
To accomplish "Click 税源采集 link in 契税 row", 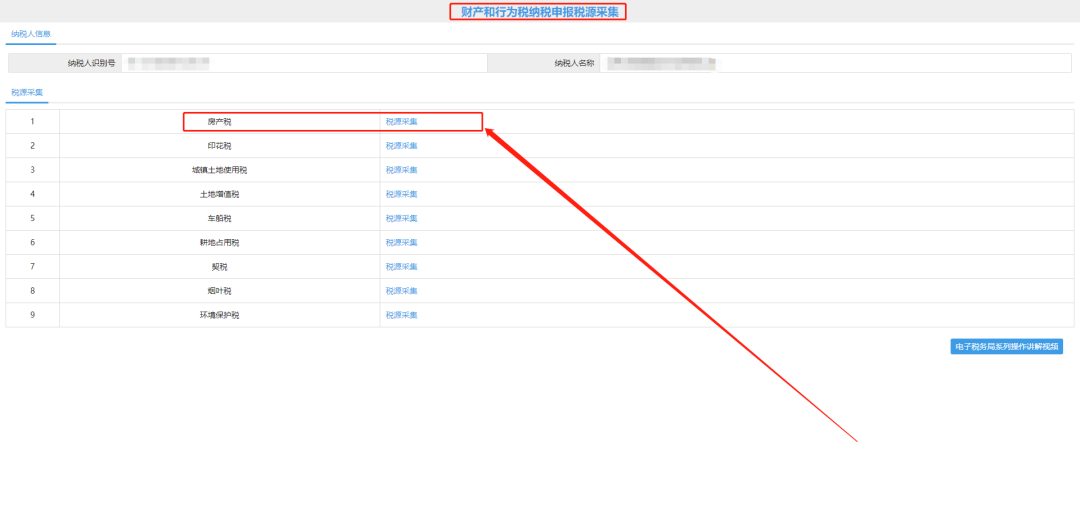I will 401,266.
